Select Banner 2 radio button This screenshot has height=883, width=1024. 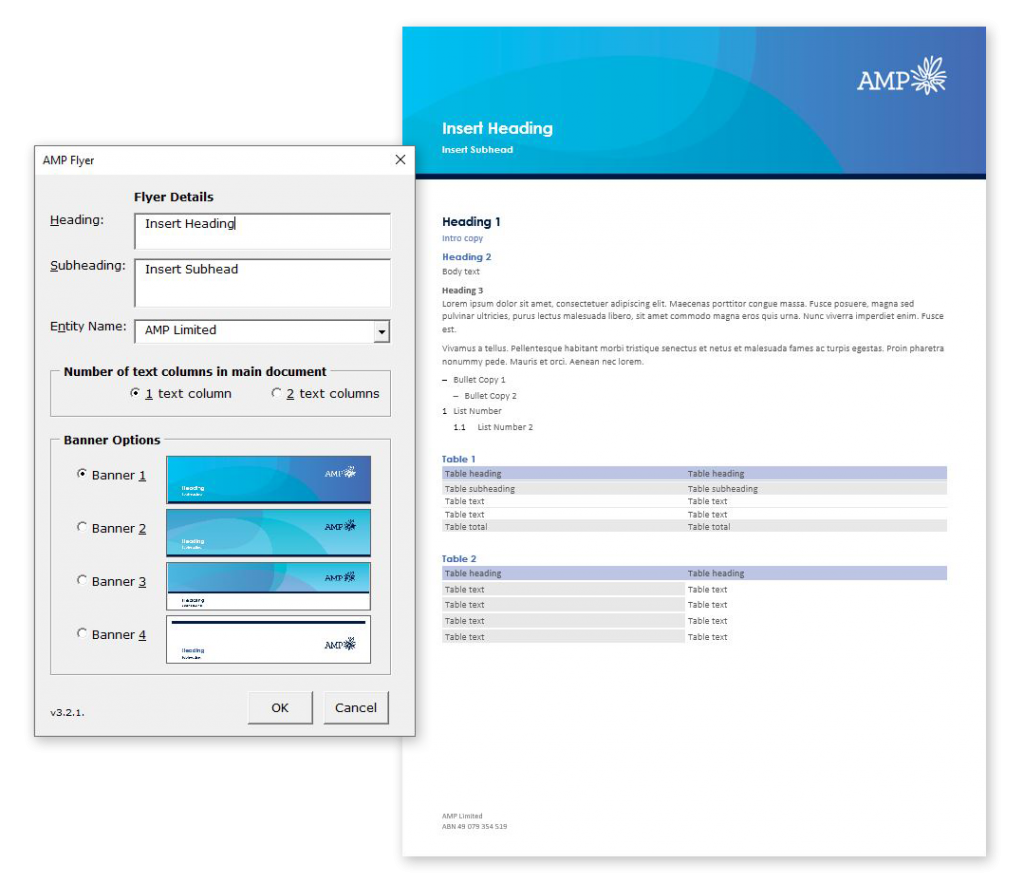point(82,528)
